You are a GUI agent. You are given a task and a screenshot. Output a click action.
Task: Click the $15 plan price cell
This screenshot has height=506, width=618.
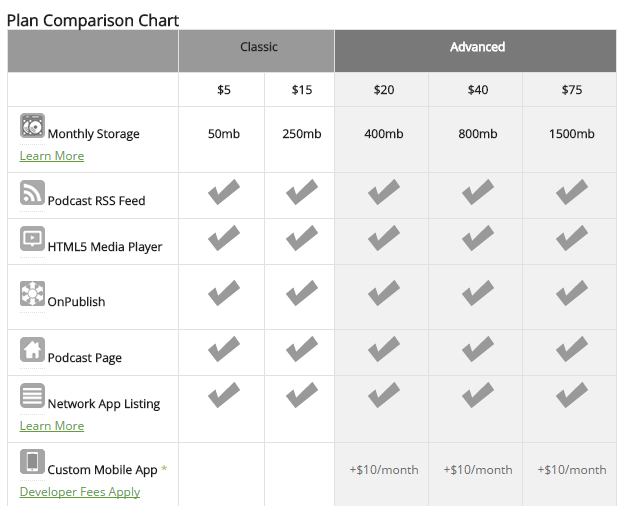[301, 90]
